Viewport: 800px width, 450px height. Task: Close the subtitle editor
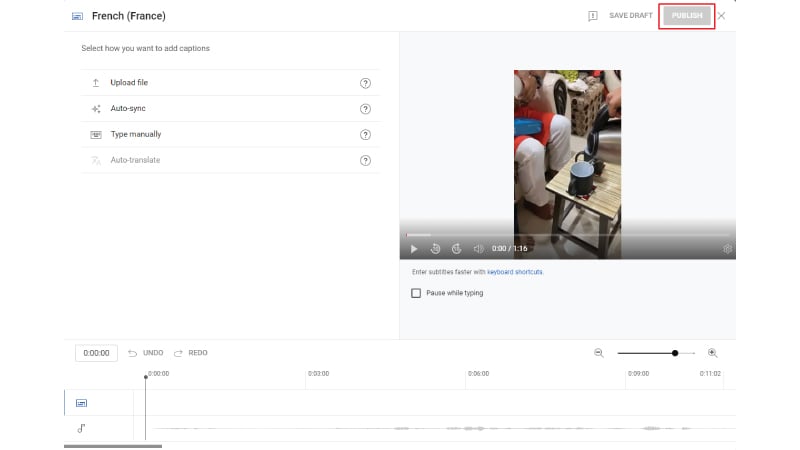point(721,16)
